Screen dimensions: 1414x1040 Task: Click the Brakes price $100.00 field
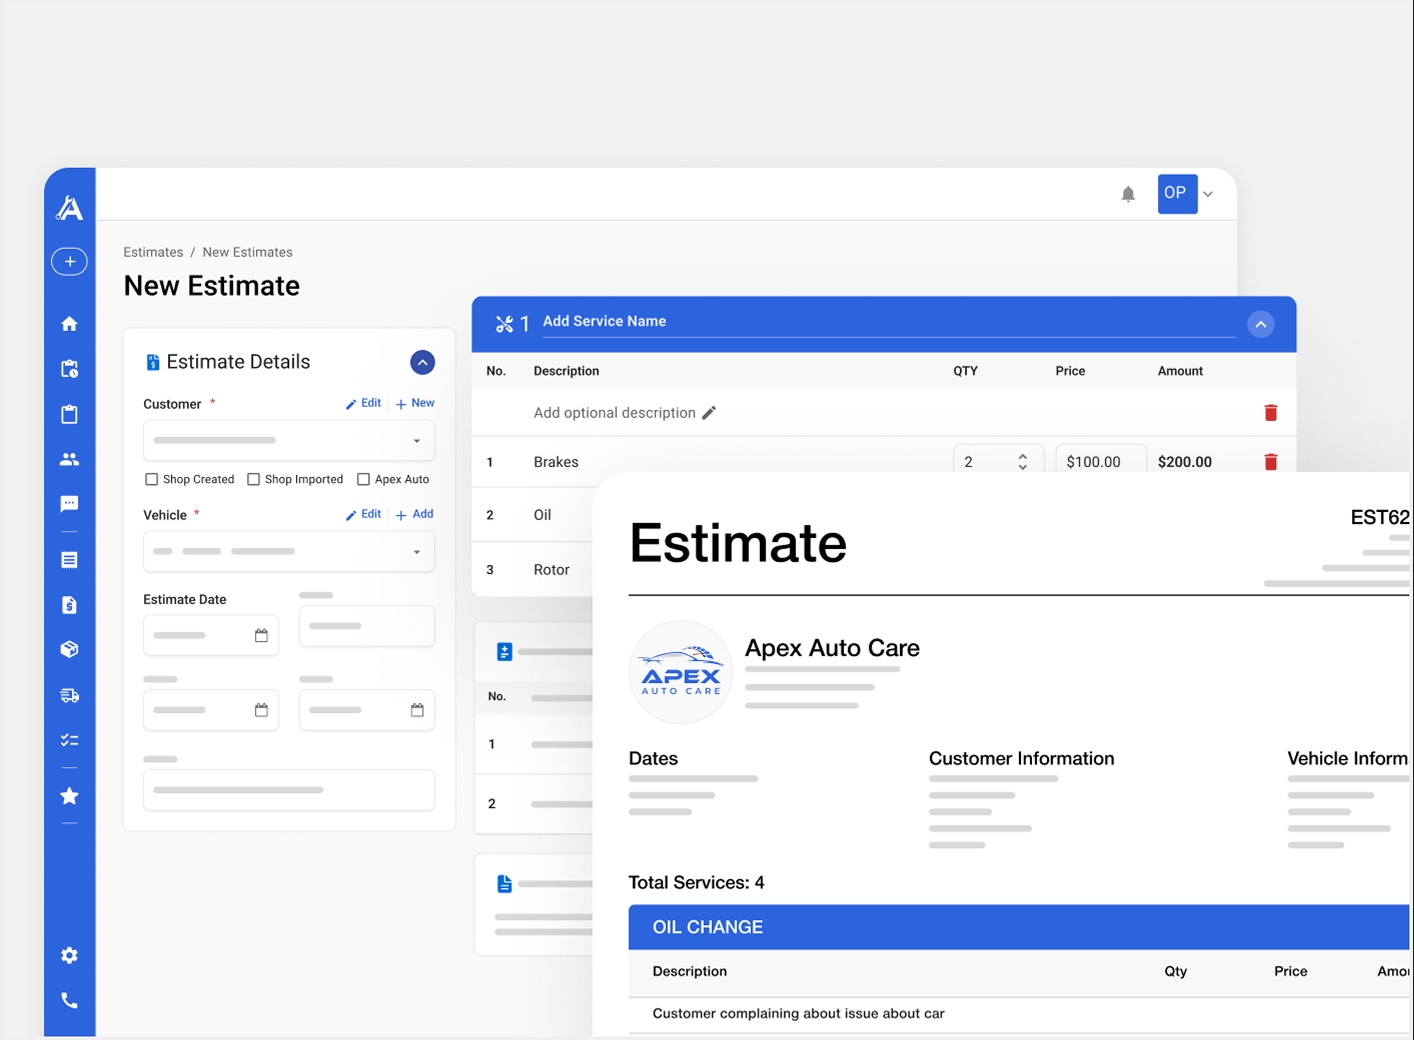coord(1100,460)
